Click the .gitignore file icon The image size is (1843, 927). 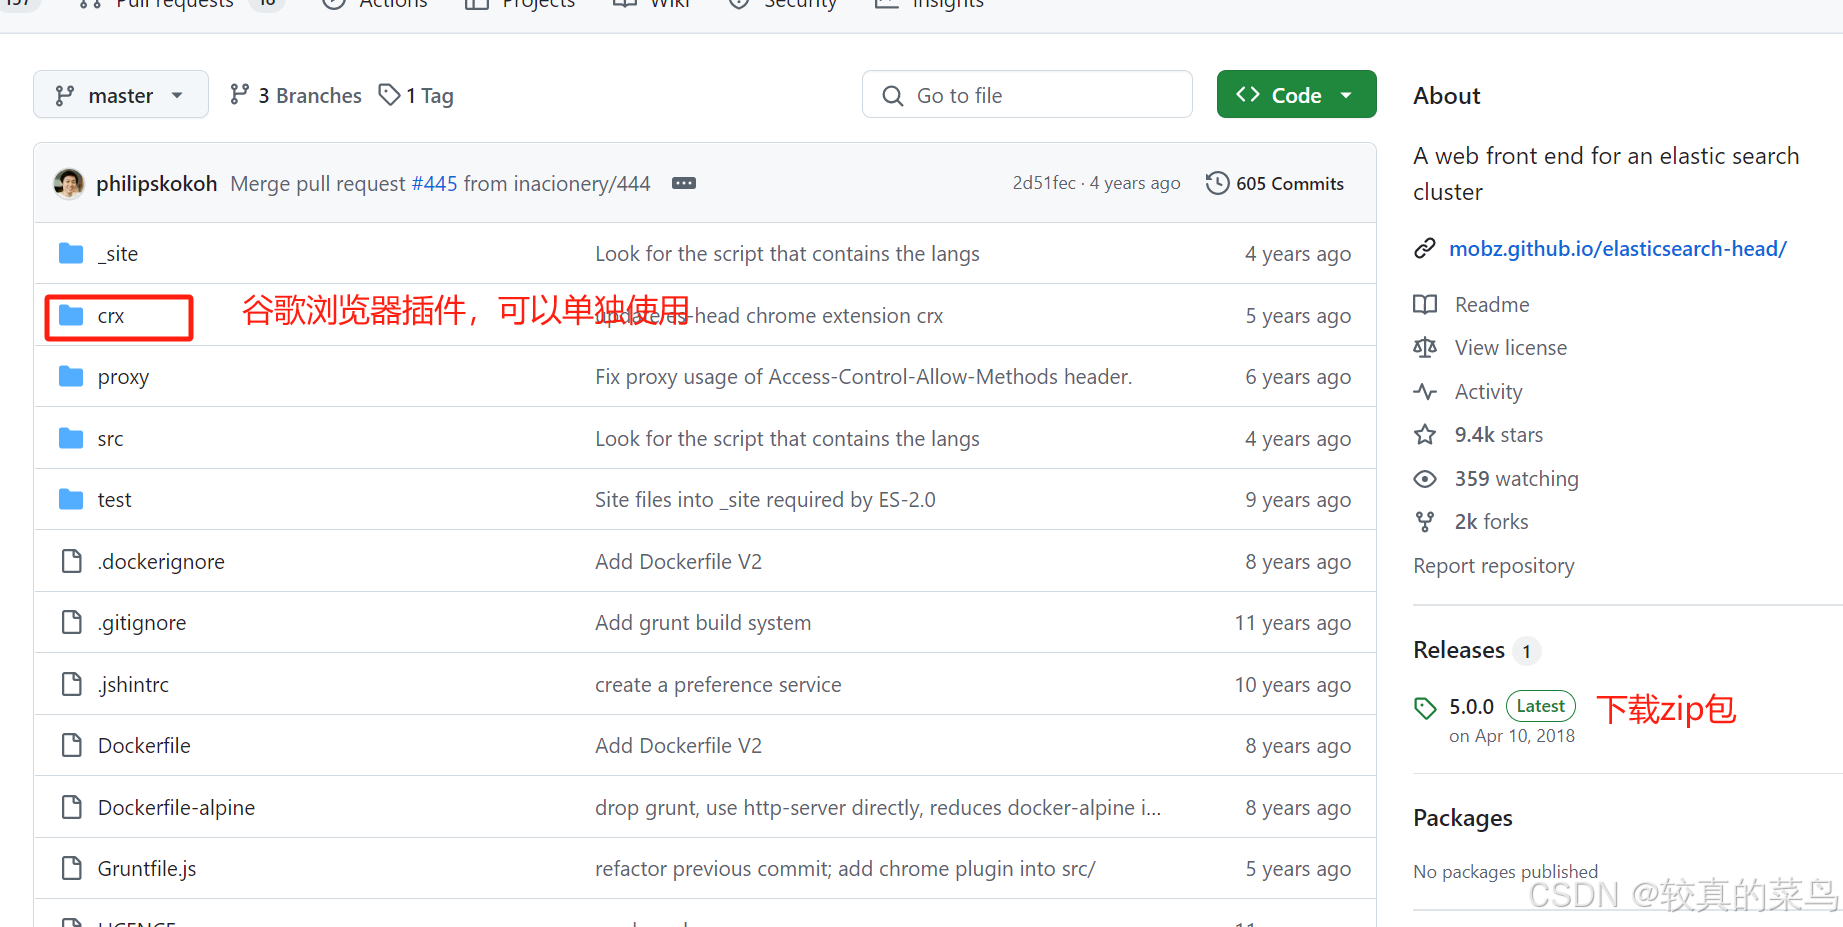click(71, 622)
